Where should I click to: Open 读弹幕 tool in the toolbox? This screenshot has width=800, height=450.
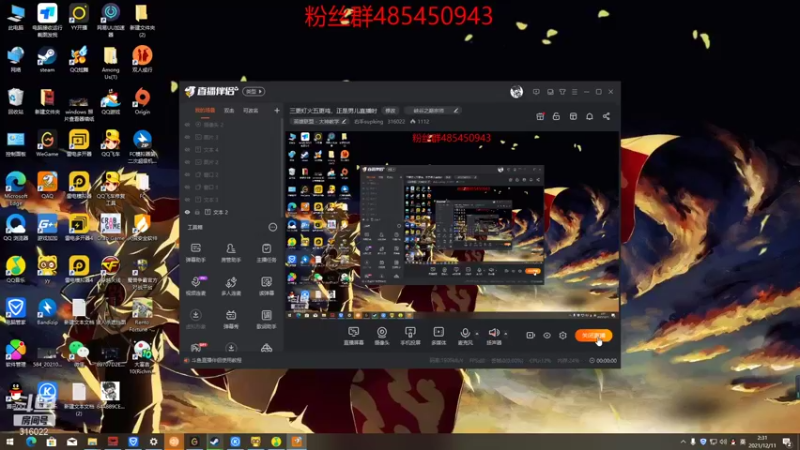tap(266, 286)
